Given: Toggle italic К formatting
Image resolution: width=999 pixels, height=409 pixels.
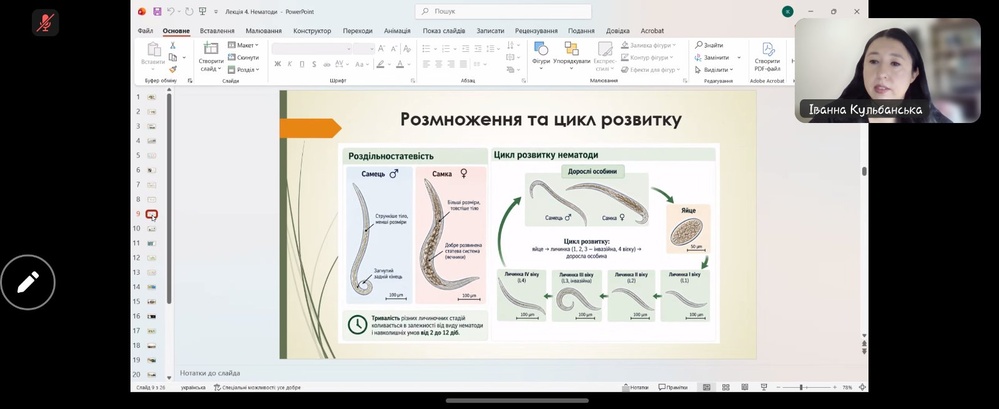Looking at the screenshot, I should [290, 64].
